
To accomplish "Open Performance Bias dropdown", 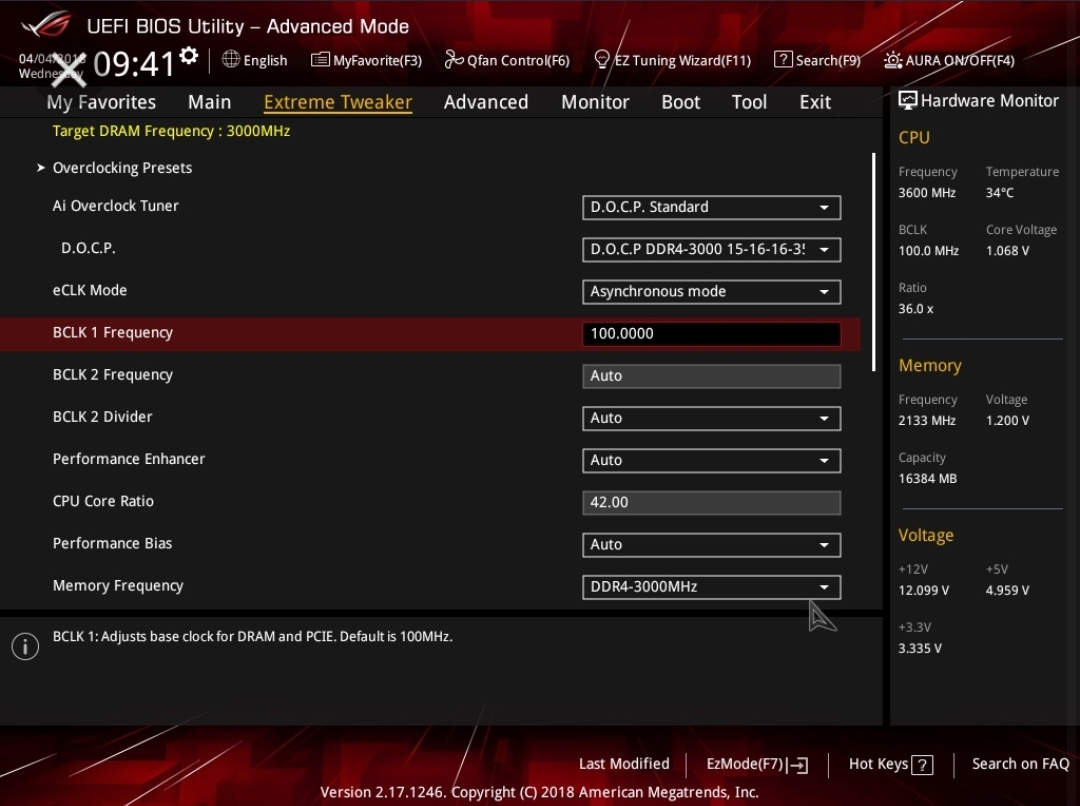I will [x=712, y=545].
